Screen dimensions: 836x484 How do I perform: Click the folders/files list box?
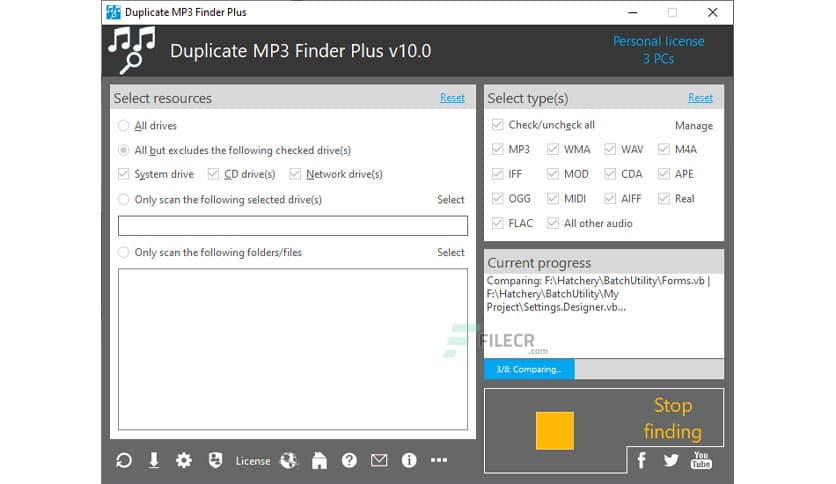293,349
